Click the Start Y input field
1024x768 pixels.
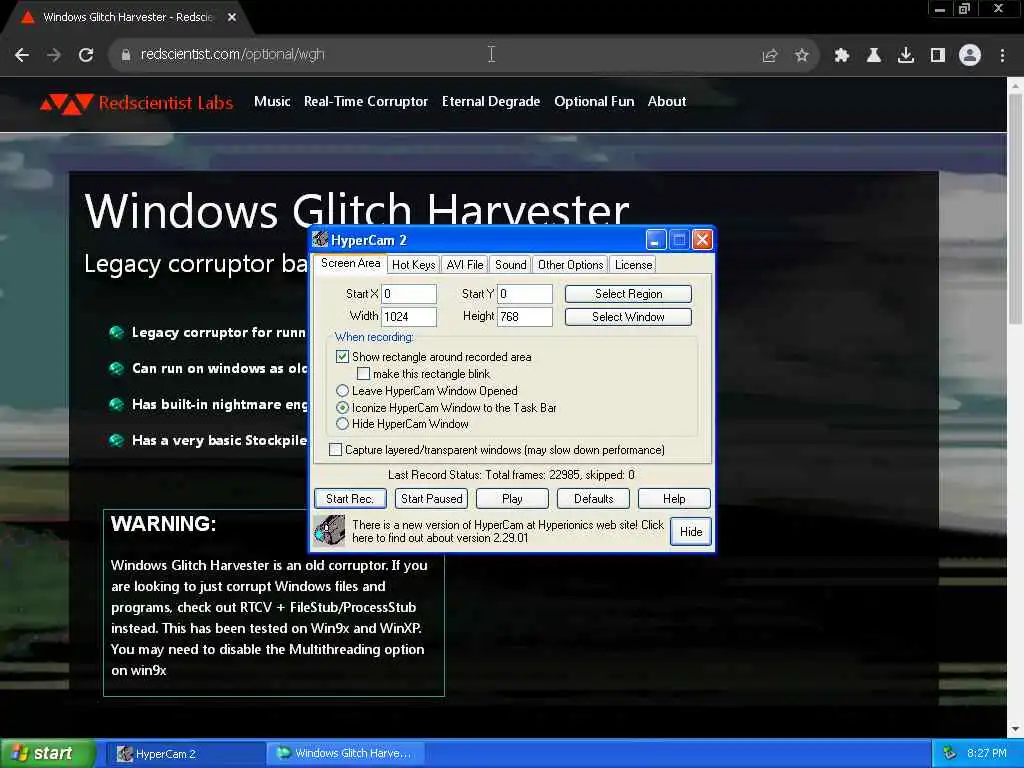525,294
